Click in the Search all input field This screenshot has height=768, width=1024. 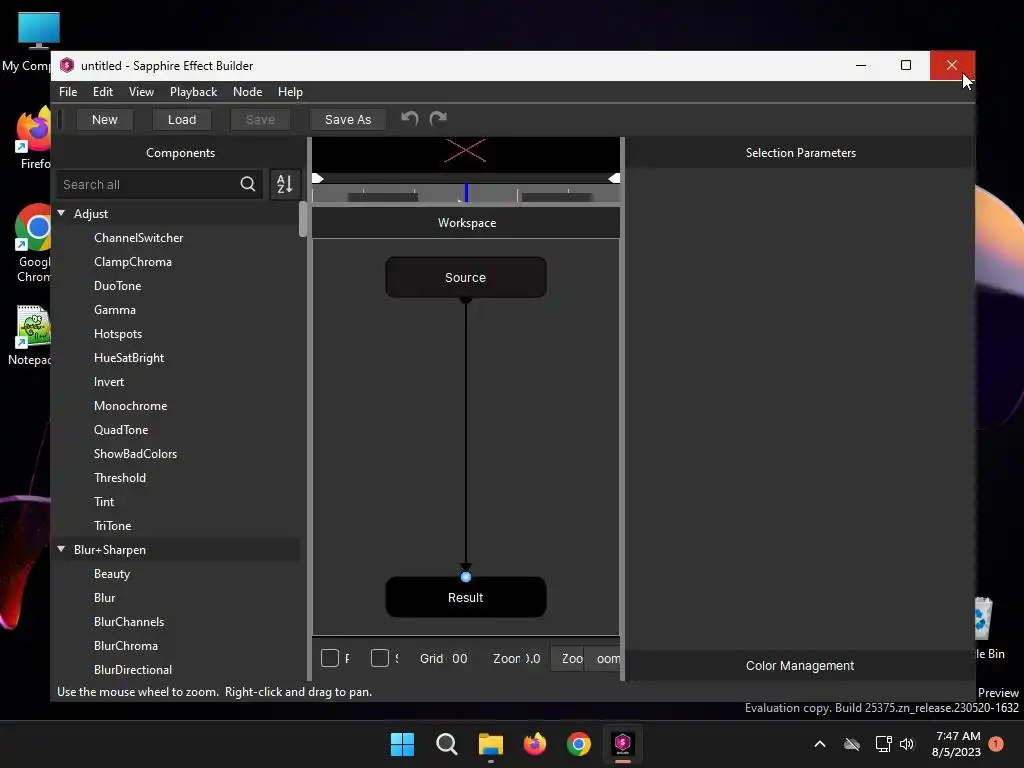tap(149, 184)
